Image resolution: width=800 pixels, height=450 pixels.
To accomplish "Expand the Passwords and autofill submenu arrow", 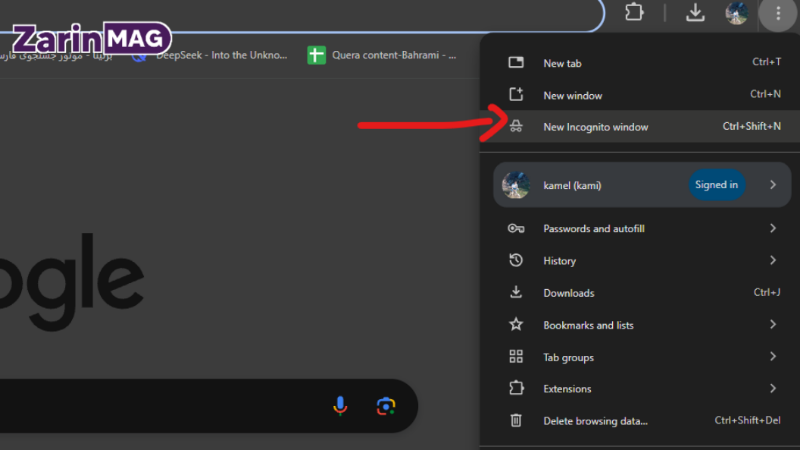I will [773, 228].
